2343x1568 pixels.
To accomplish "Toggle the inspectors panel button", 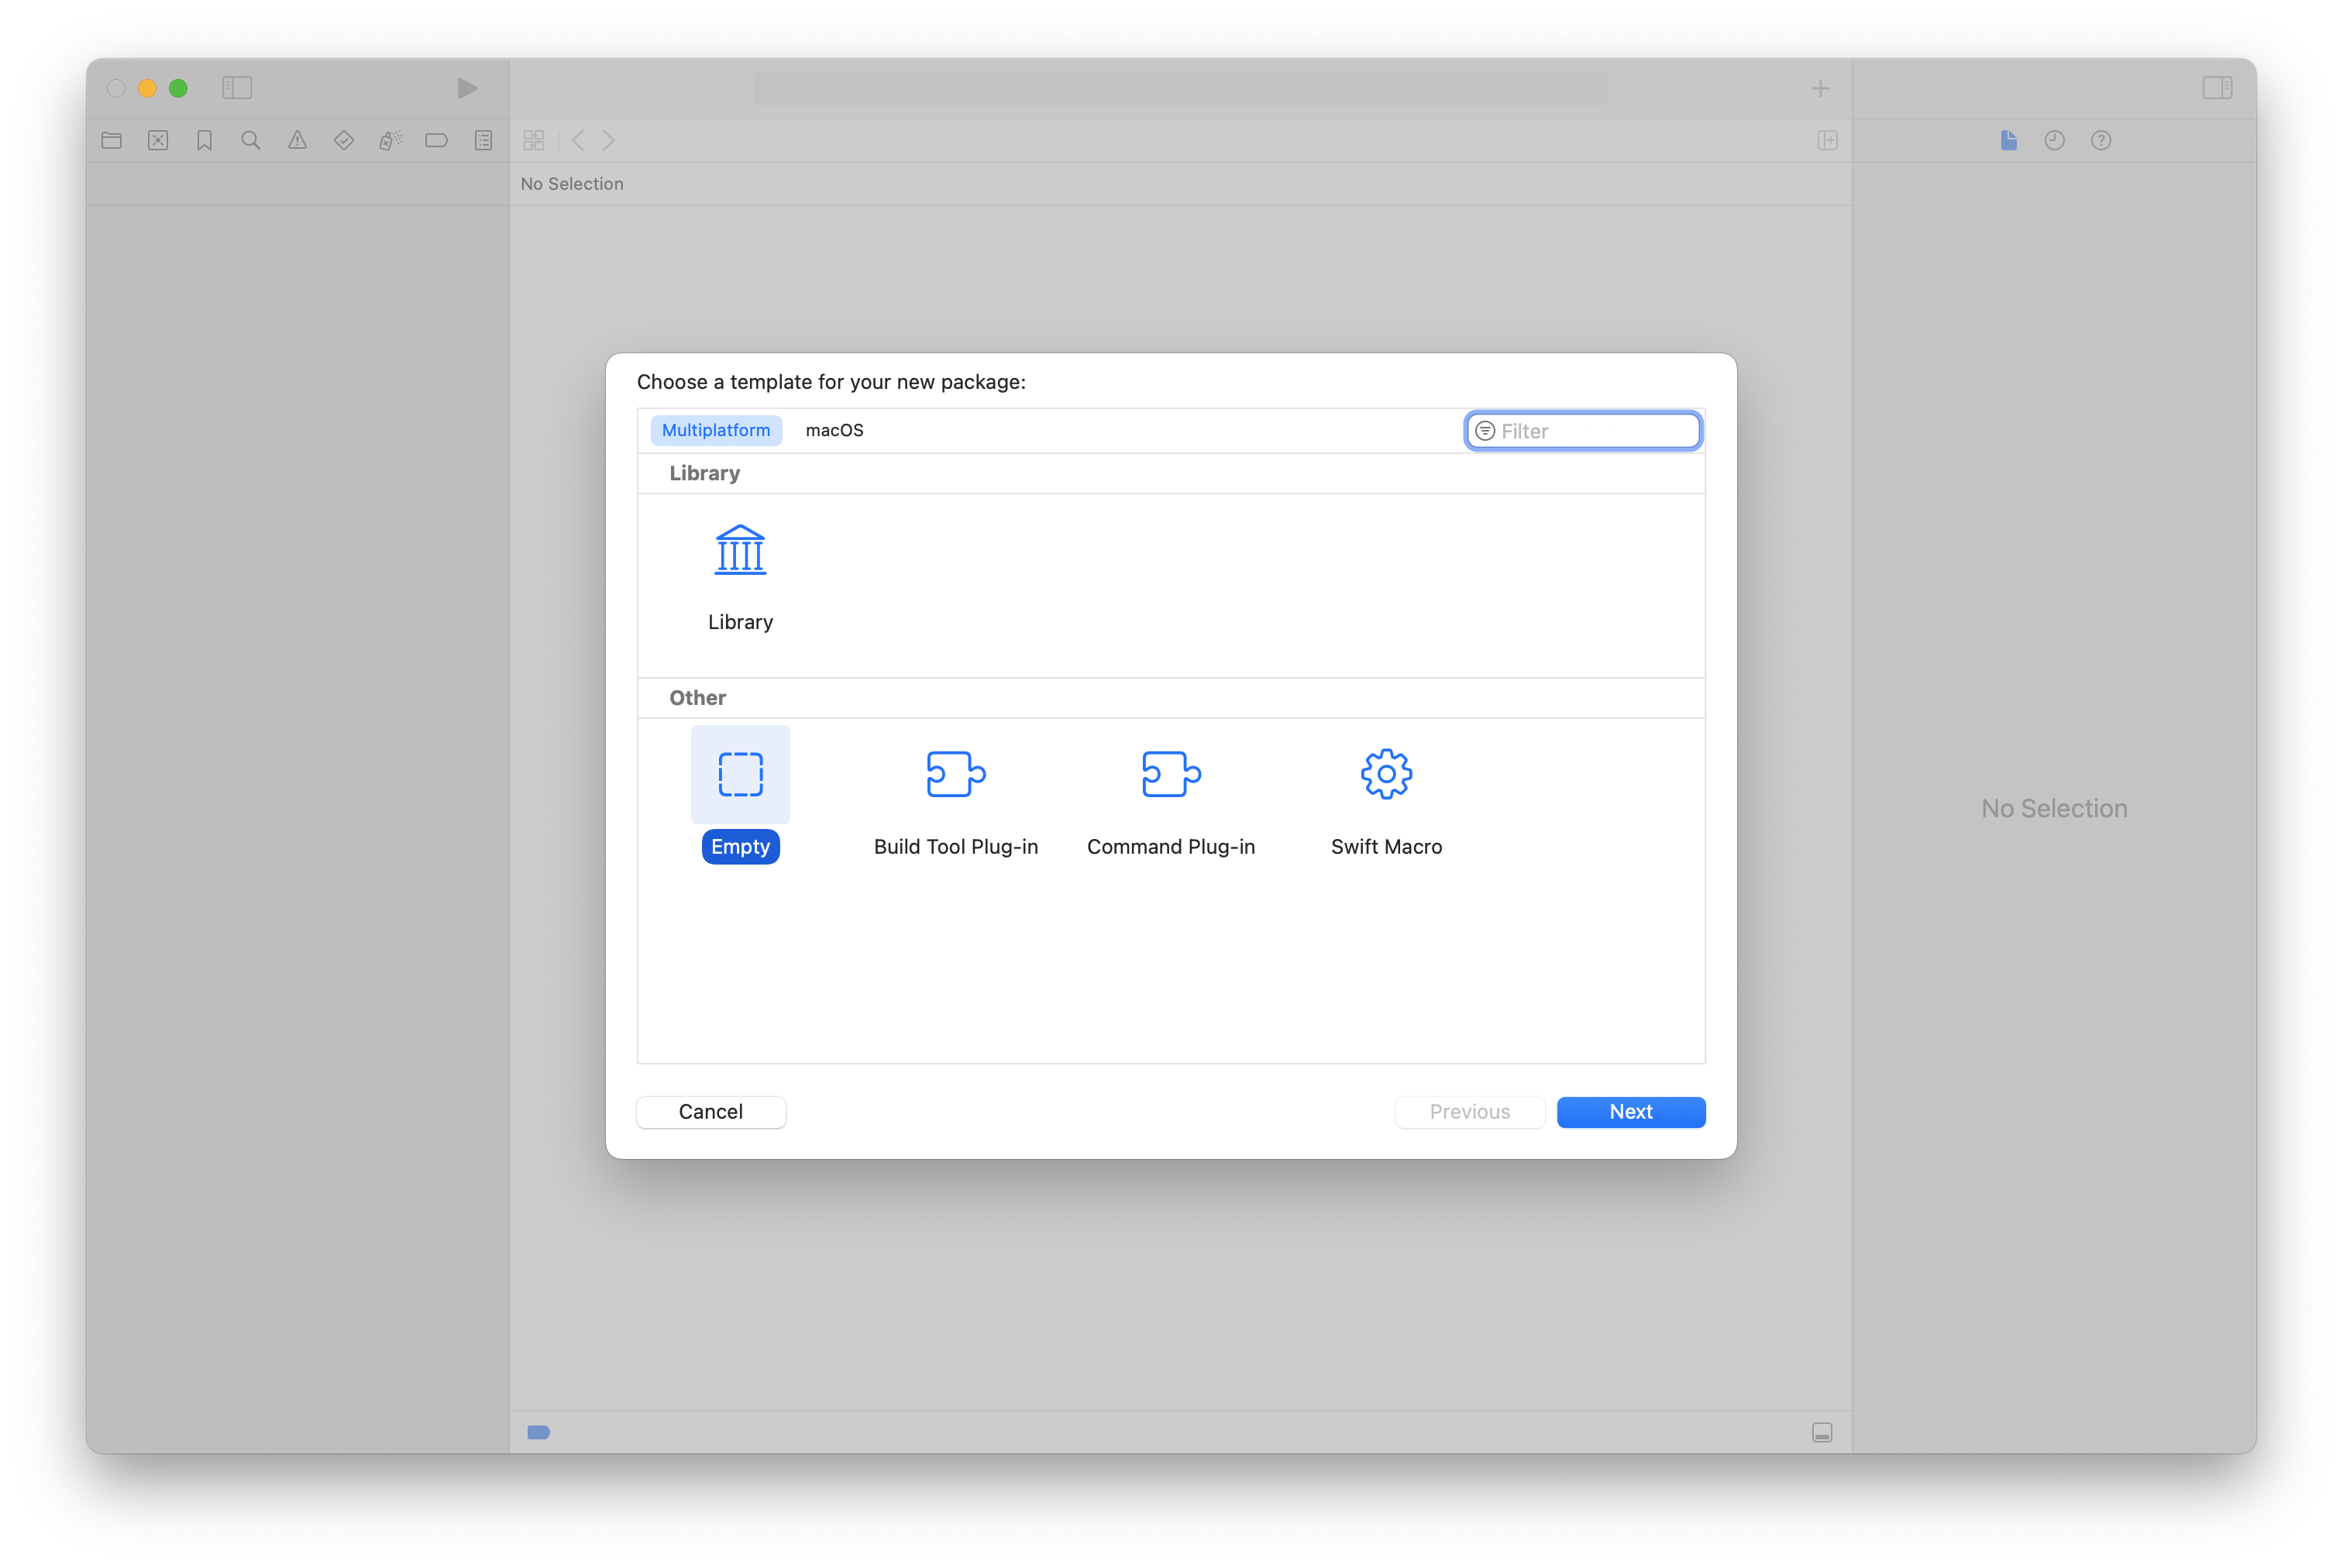I will [x=2217, y=88].
